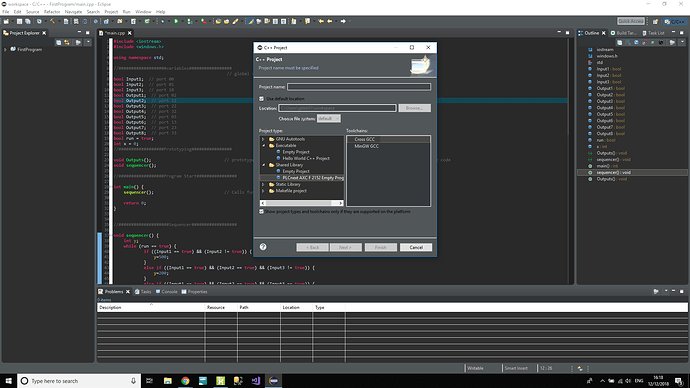Open the Outline View Menu dropdown
This screenshot has width=690, height=388.
(682, 42)
